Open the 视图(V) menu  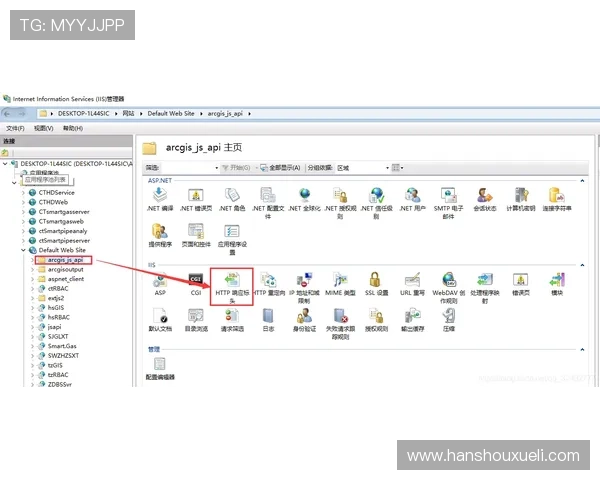(43, 128)
